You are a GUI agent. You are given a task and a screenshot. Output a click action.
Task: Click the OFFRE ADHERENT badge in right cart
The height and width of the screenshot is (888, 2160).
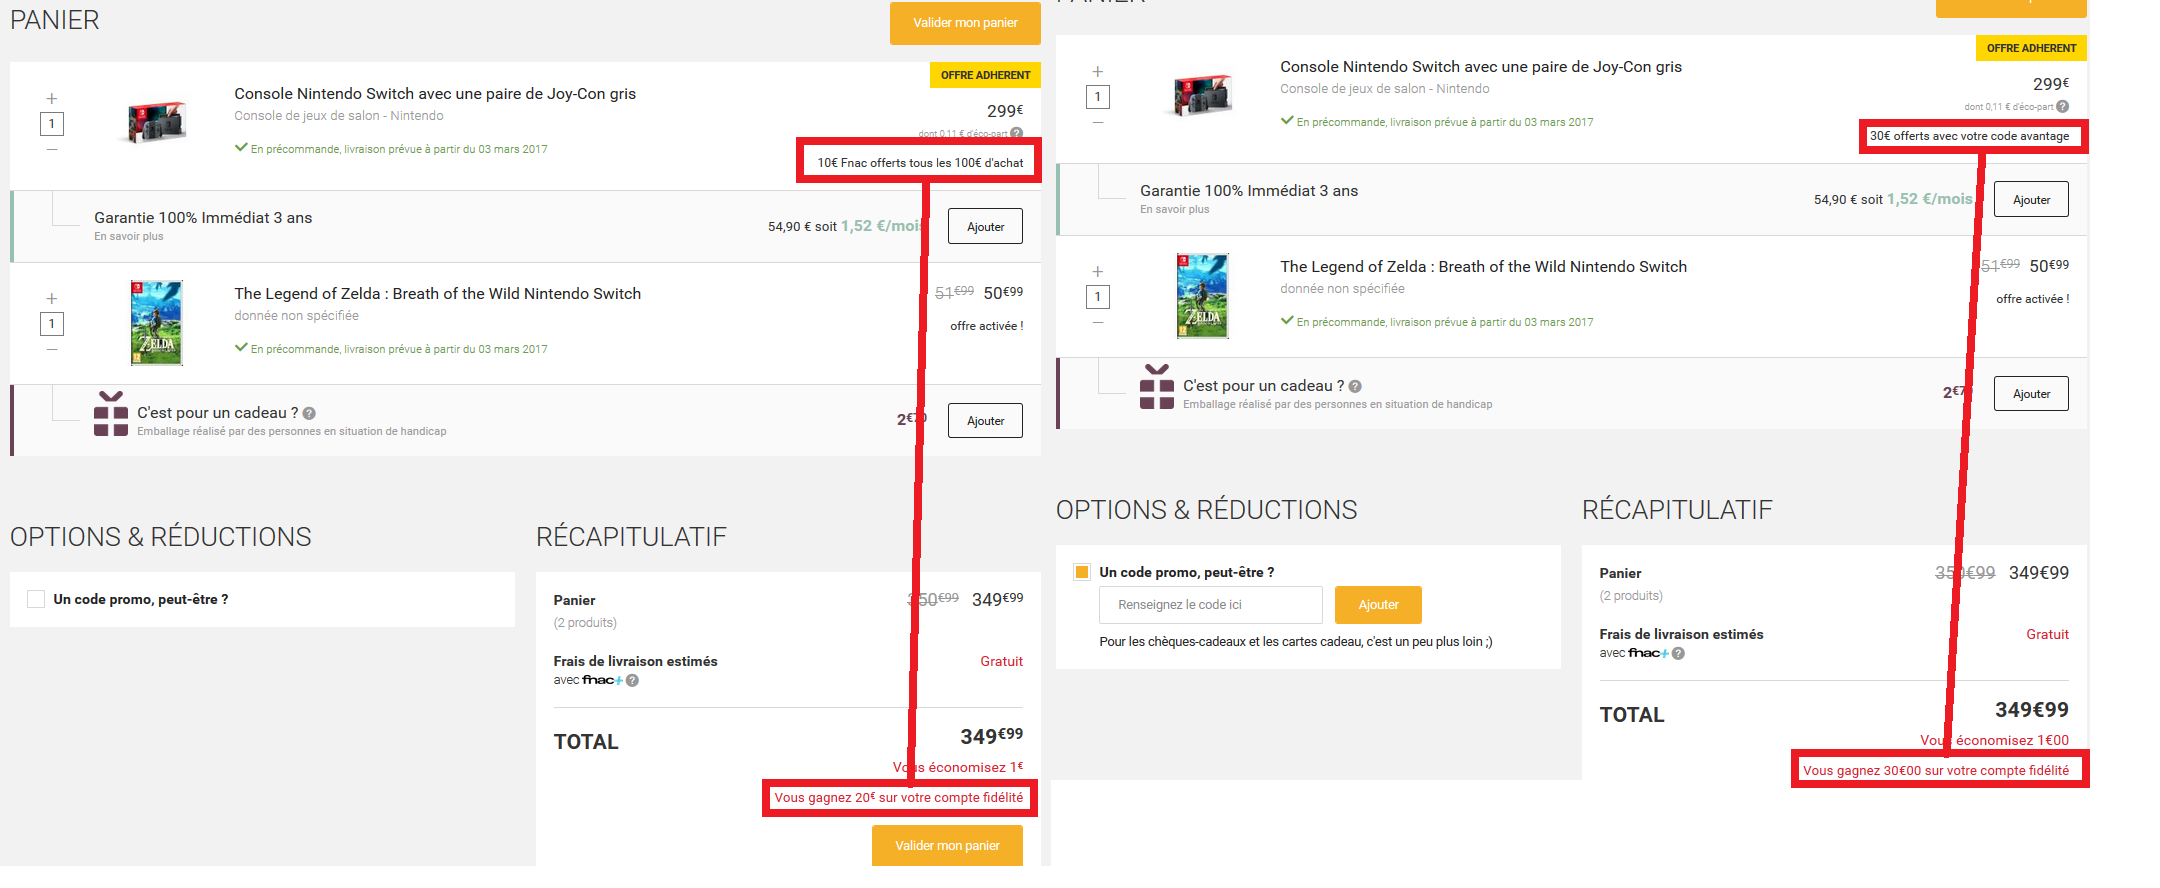point(2031,48)
